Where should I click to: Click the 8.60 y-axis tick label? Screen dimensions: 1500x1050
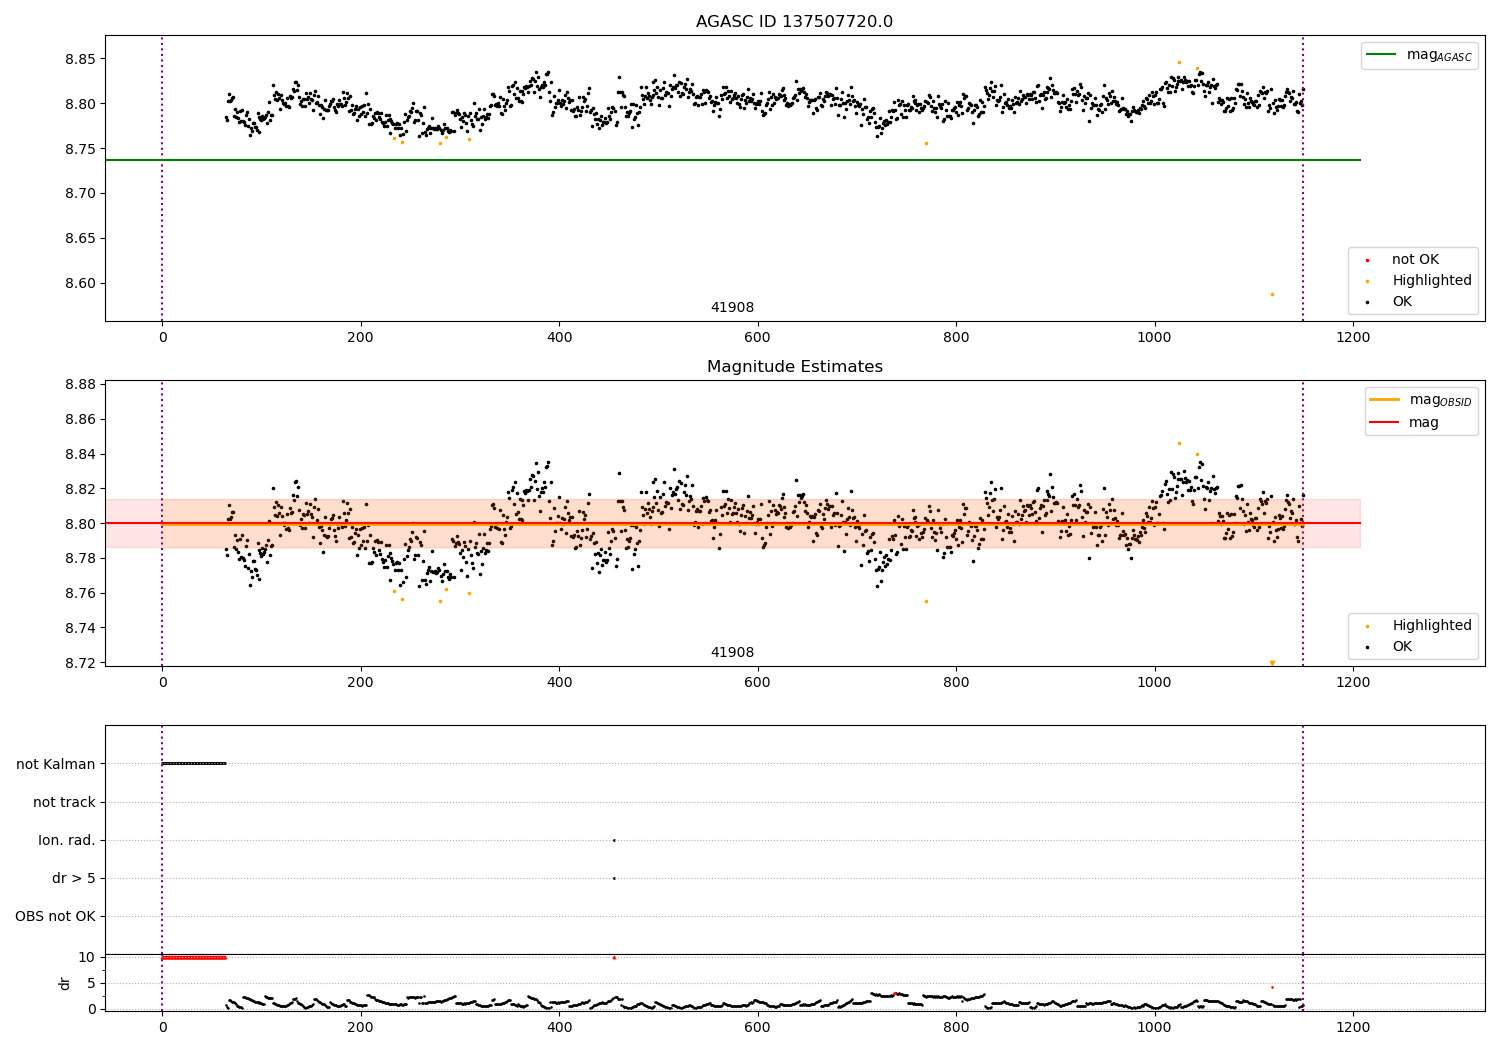[x=80, y=284]
